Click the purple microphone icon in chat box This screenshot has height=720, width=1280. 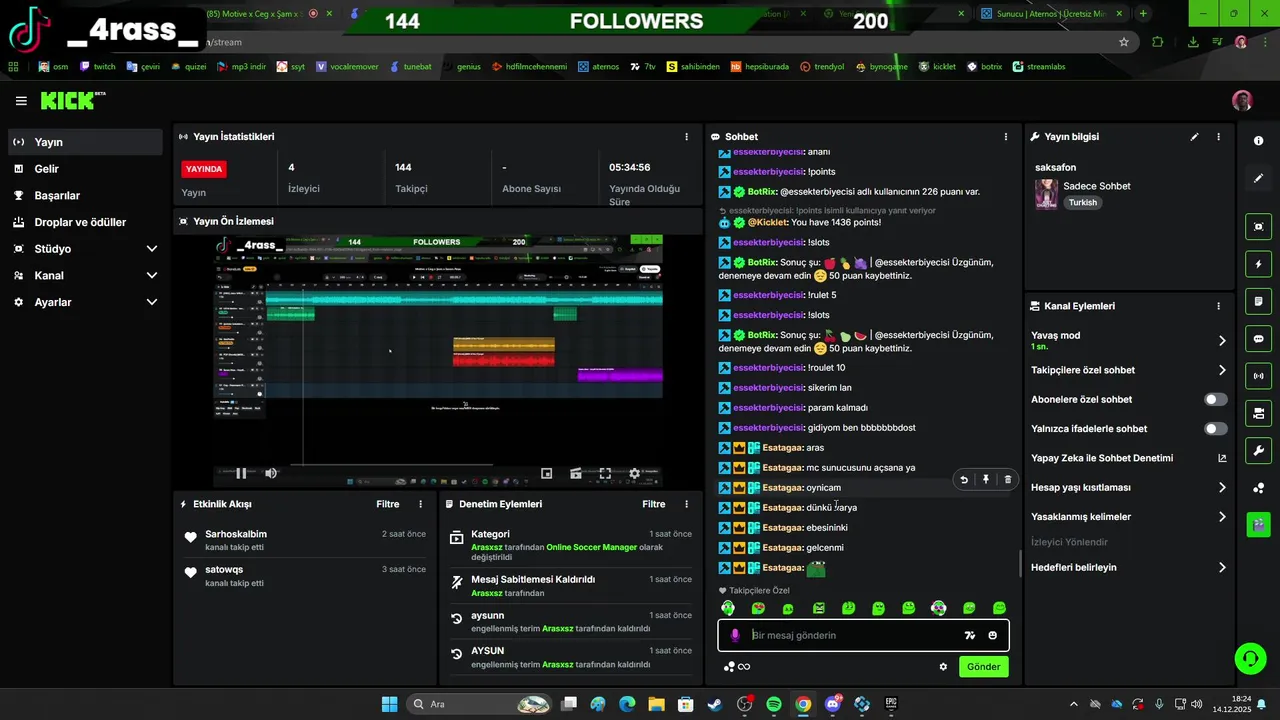(x=735, y=635)
